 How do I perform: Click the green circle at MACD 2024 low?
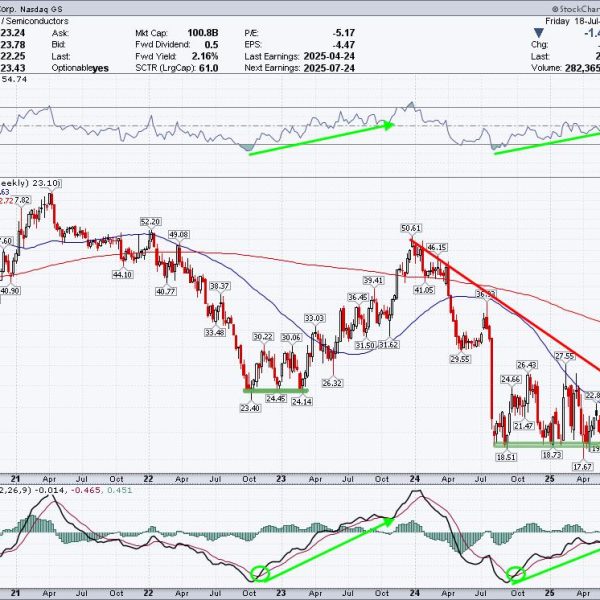515,574
